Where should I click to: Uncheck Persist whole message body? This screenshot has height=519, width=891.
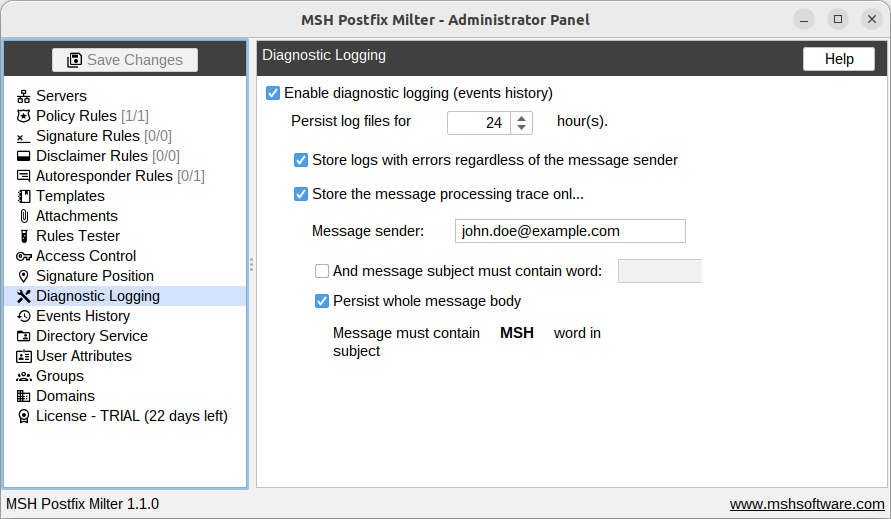click(x=322, y=301)
